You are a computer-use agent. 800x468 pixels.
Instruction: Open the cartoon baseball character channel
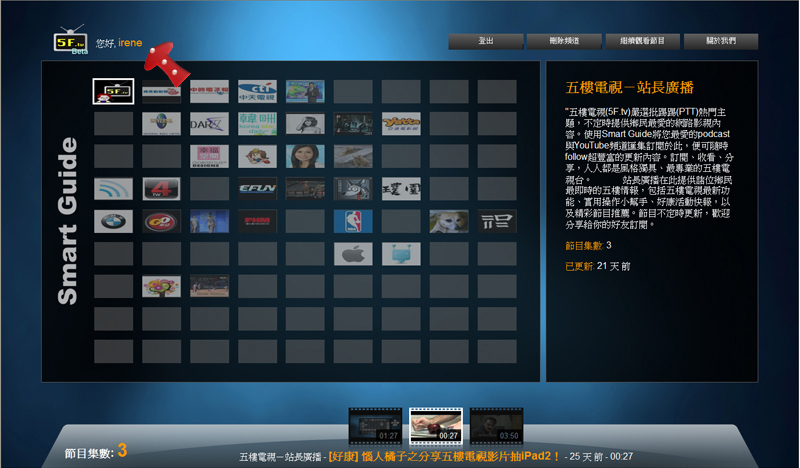[x=257, y=157]
